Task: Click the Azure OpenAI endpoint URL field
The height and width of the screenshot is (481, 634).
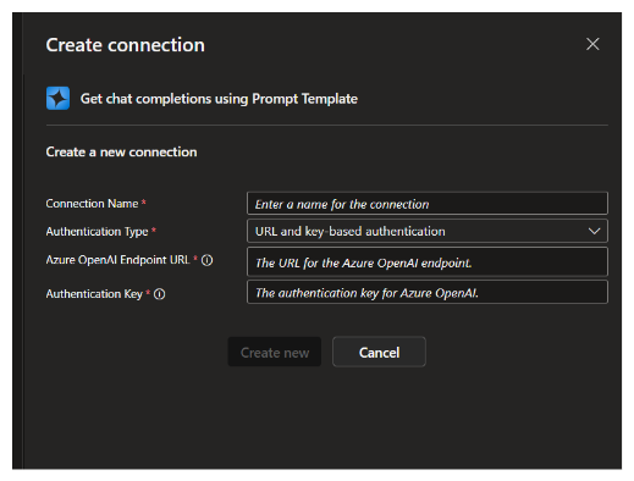Action: [427, 262]
